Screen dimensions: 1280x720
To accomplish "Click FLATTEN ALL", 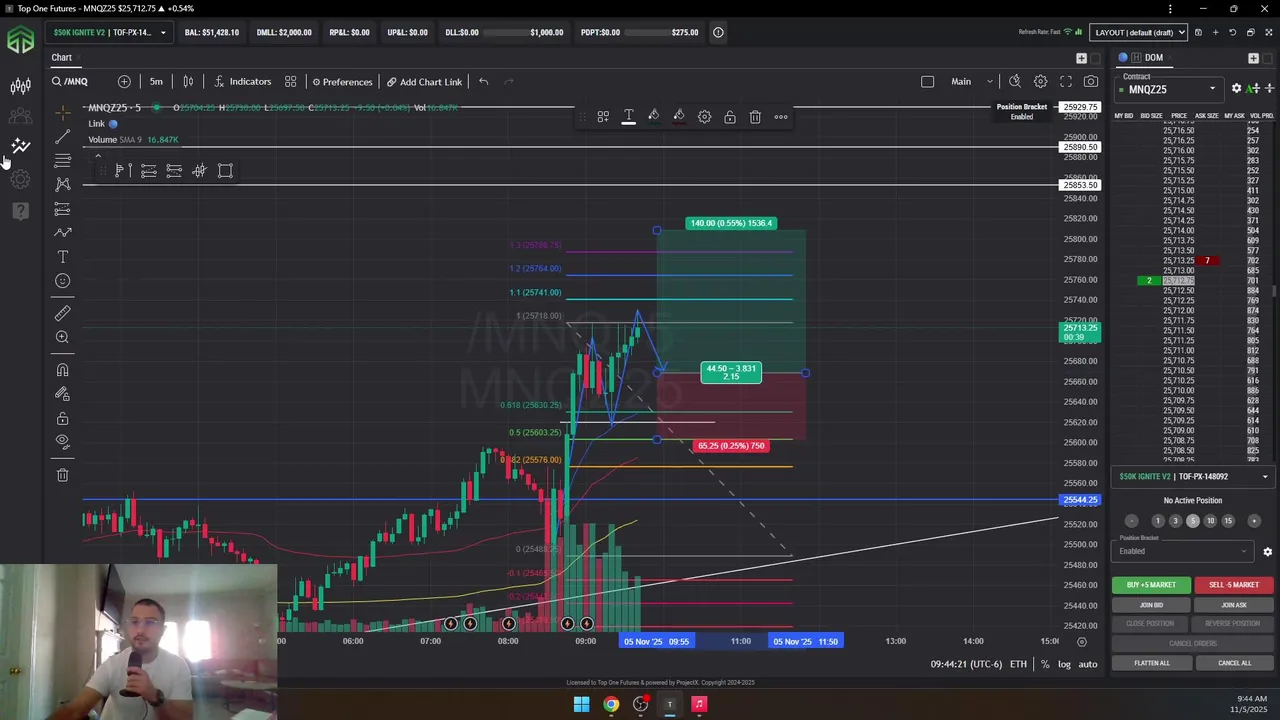I will [x=1151, y=663].
